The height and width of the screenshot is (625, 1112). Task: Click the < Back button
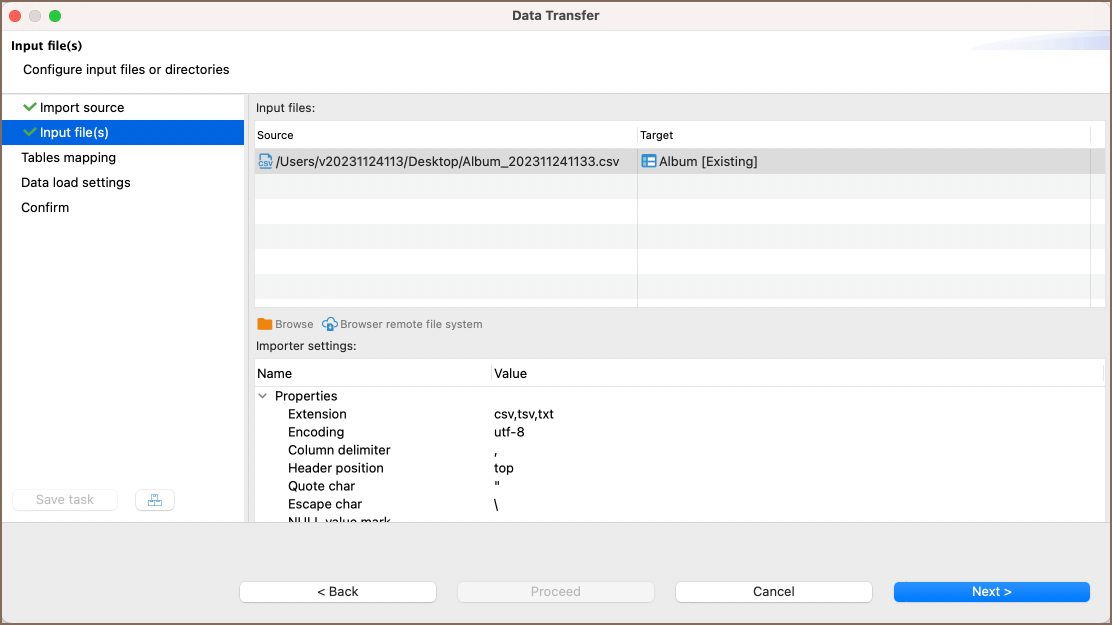tap(338, 592)
